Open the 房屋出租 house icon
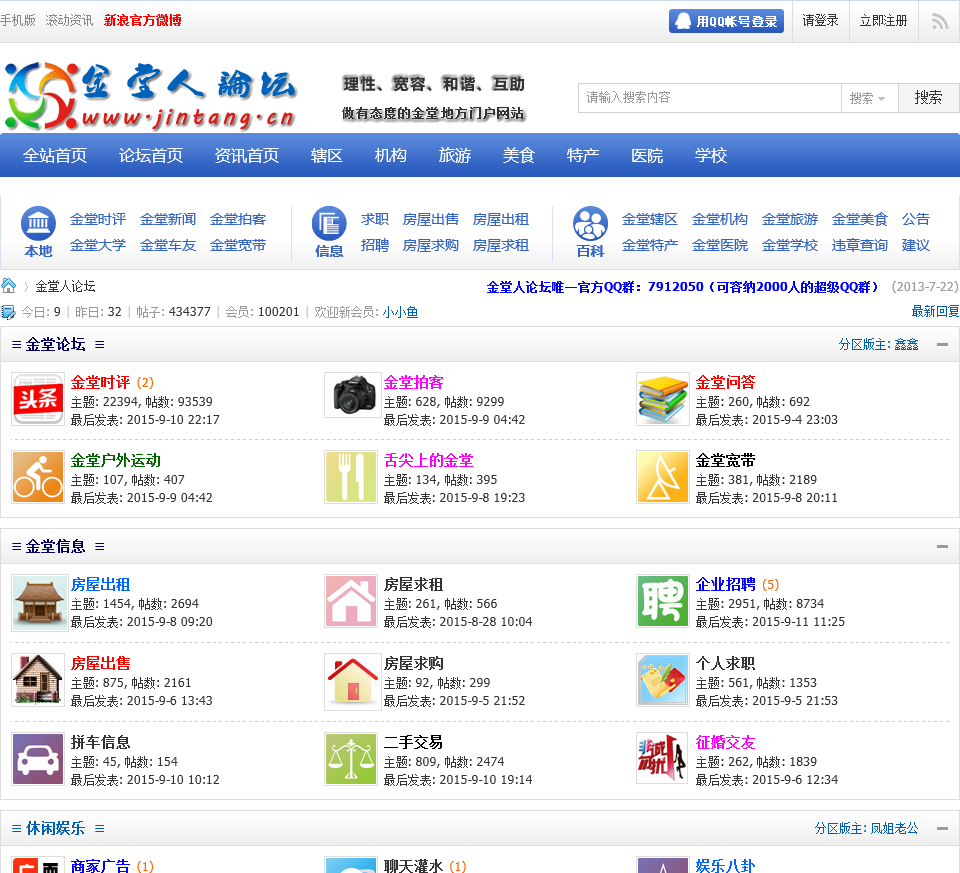This screenshot has width=960, height=873. point(39,603)
